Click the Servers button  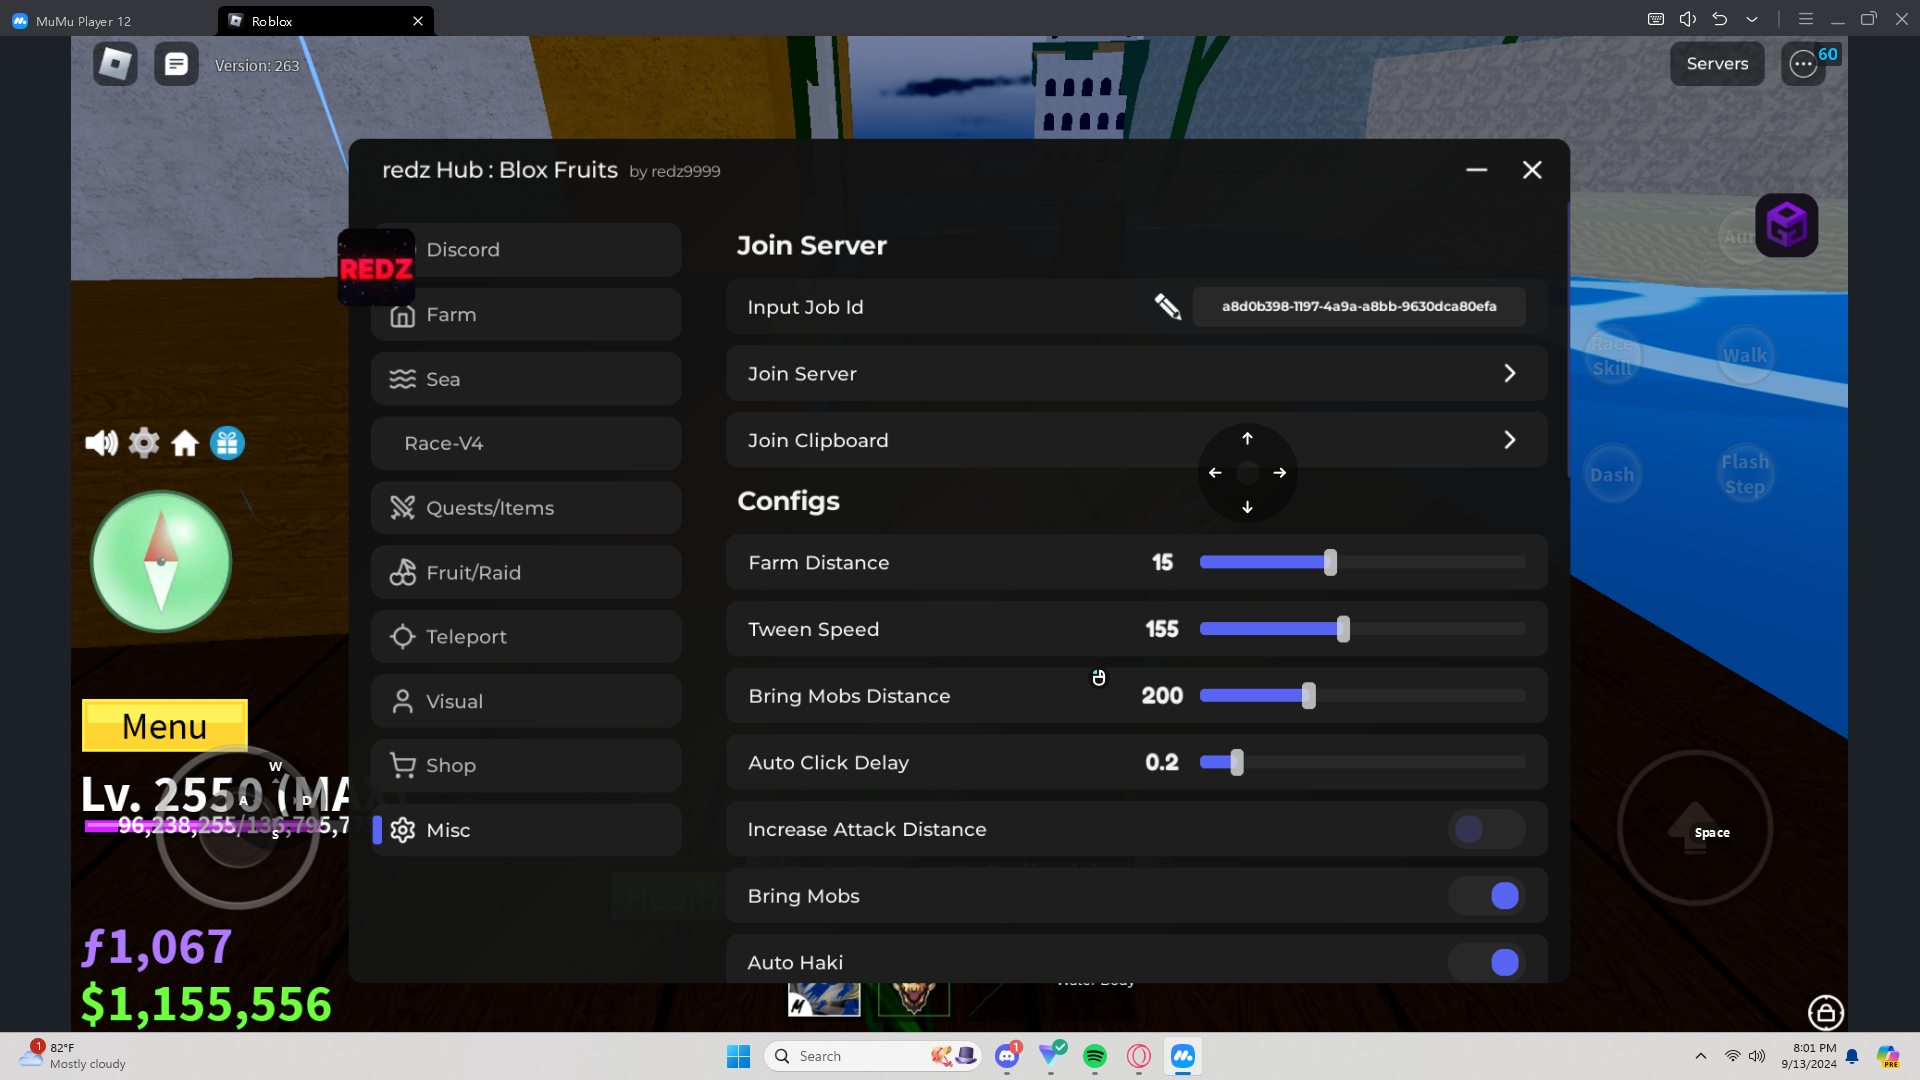click(1717, 64)
